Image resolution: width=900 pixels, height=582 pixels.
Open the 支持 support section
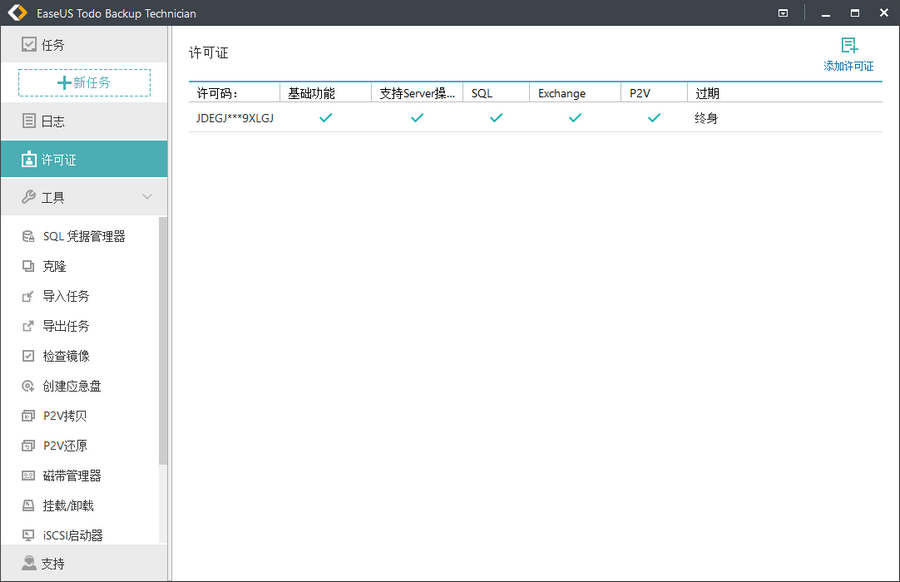tap(84, 563)
